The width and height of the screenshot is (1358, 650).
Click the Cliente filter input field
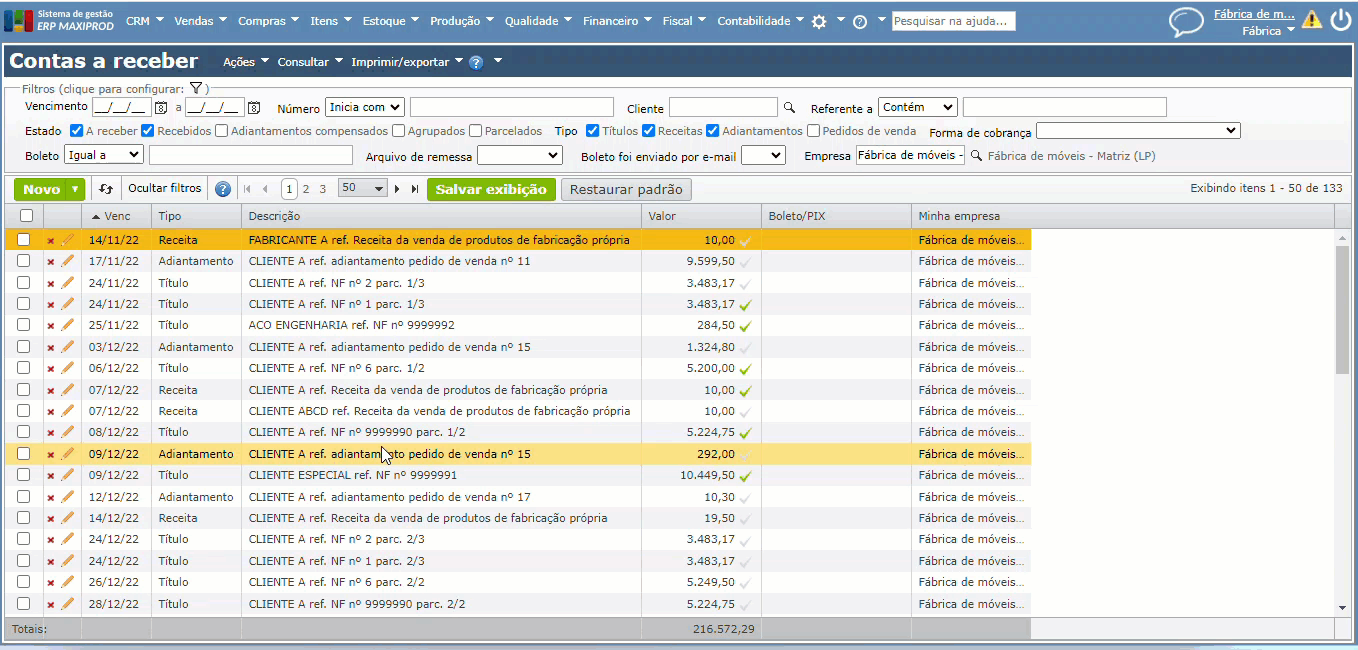coord(723,107)
